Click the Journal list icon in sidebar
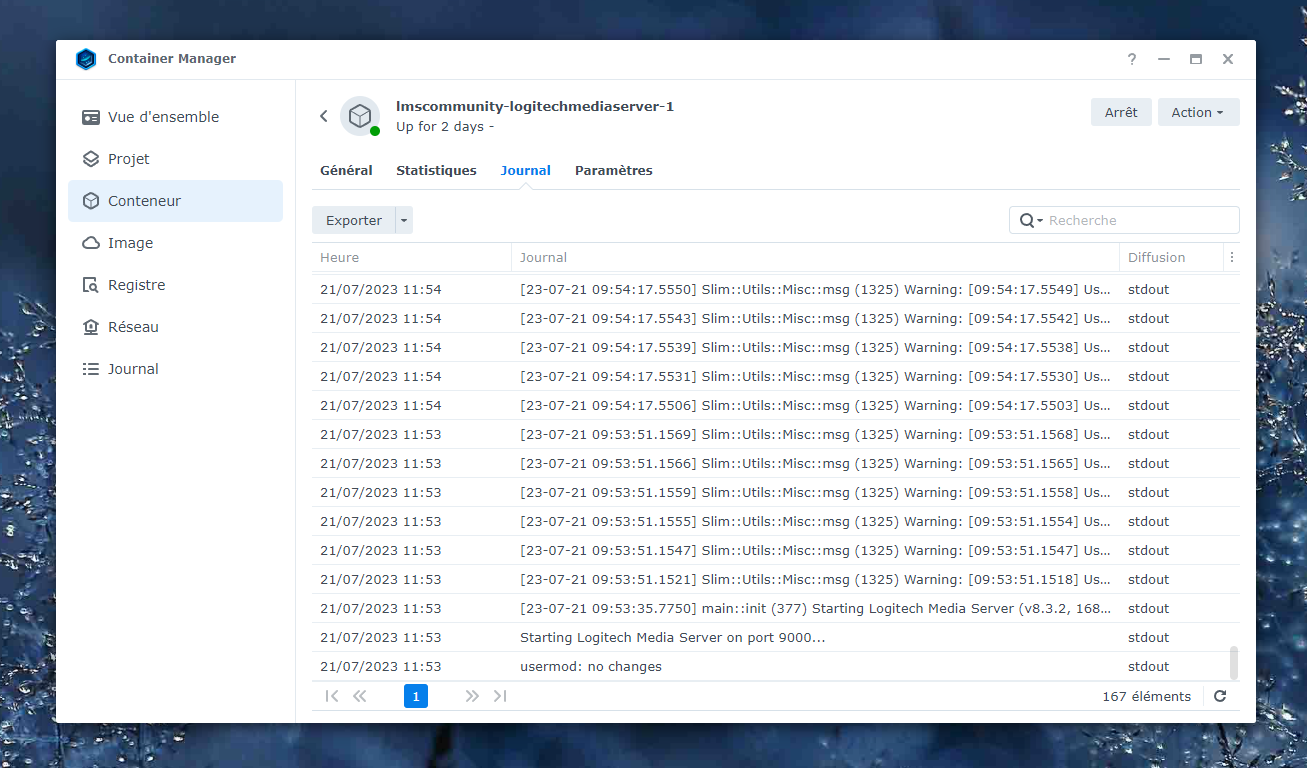The width and height of the screenshot is (1307, 768). (x=91, y=369)
